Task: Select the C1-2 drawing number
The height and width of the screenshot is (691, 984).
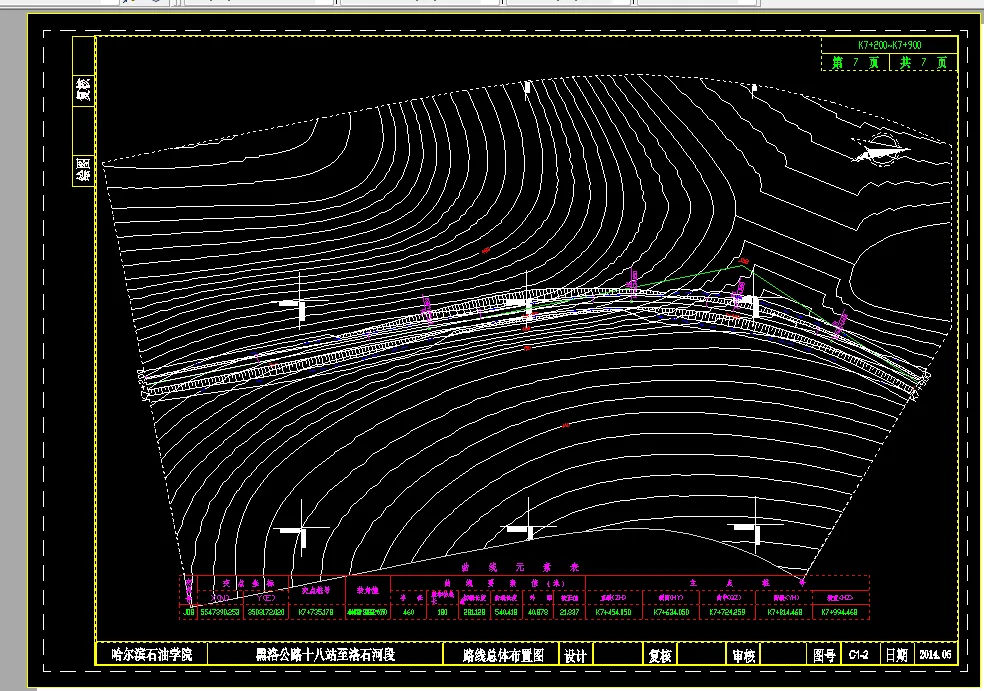Action: pos(858,655)
